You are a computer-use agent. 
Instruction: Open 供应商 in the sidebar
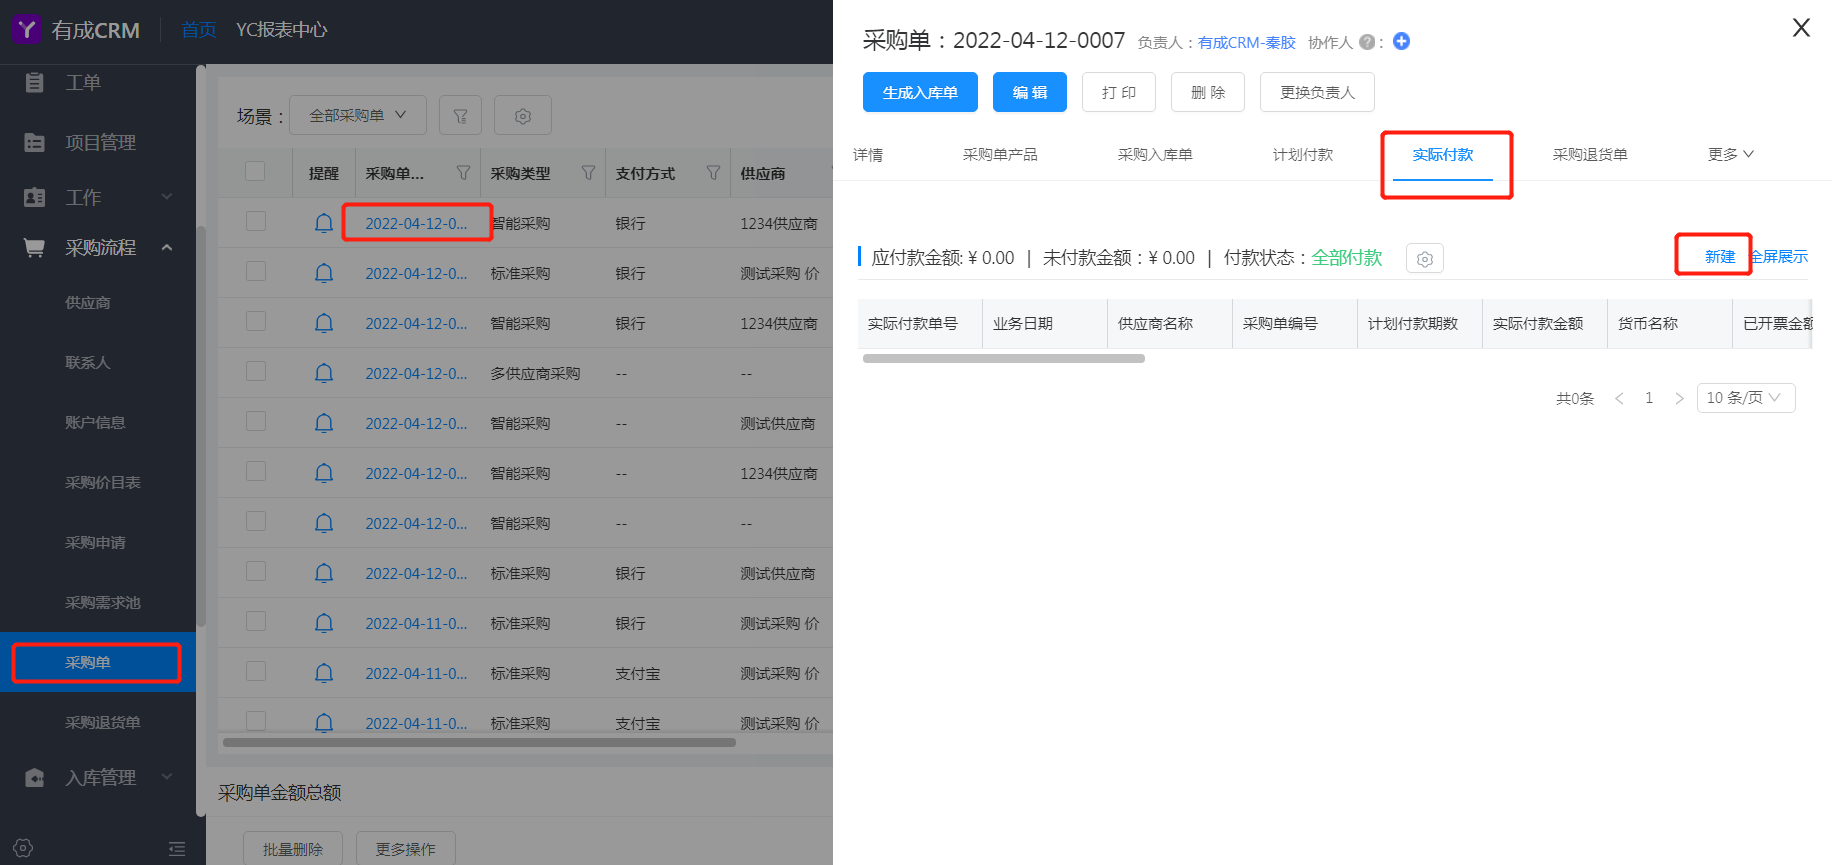pos(88,302)
